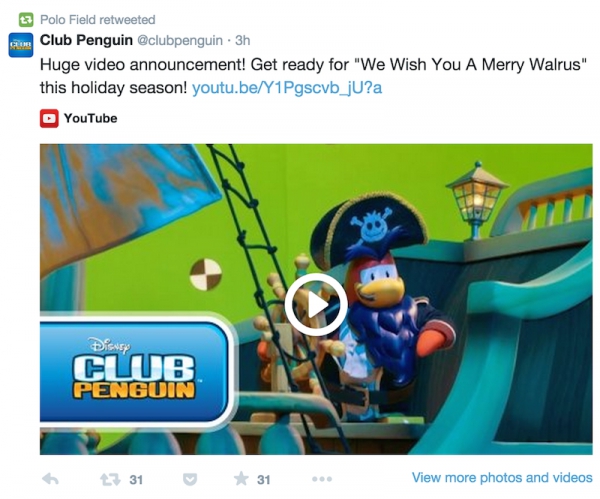The image size is (600, 499).
Task: Favorite the tweet with the star icon
Action: pyautogui.click(x=241, y=478)
